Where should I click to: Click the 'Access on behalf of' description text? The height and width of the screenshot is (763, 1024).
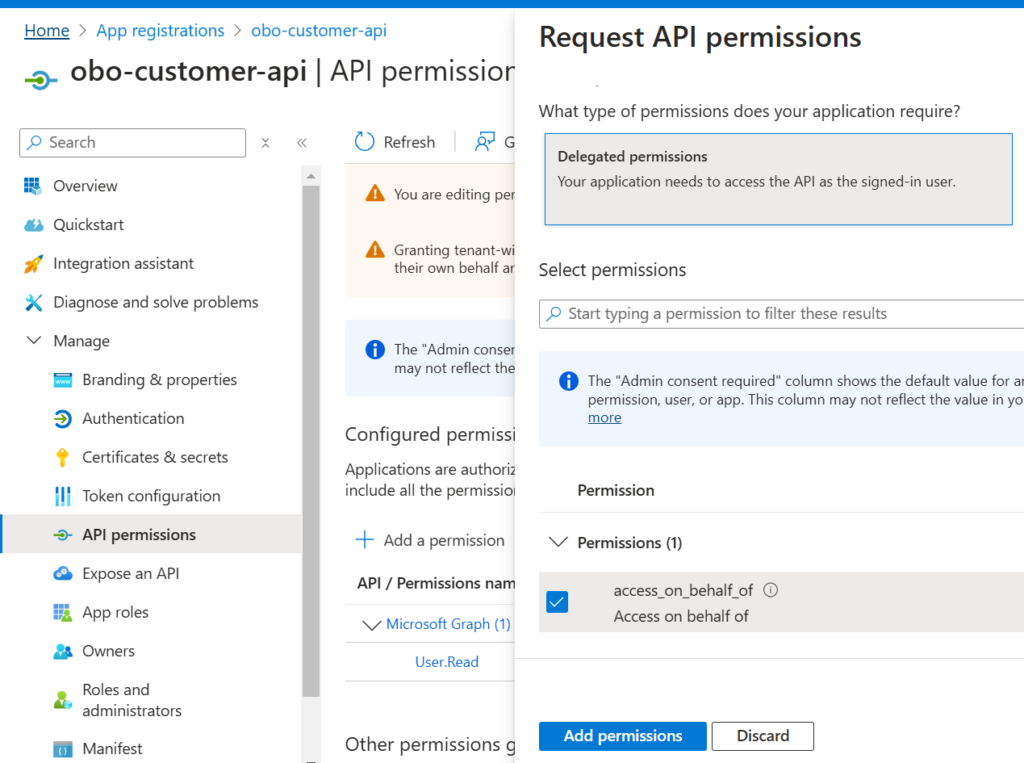[680, 616]
